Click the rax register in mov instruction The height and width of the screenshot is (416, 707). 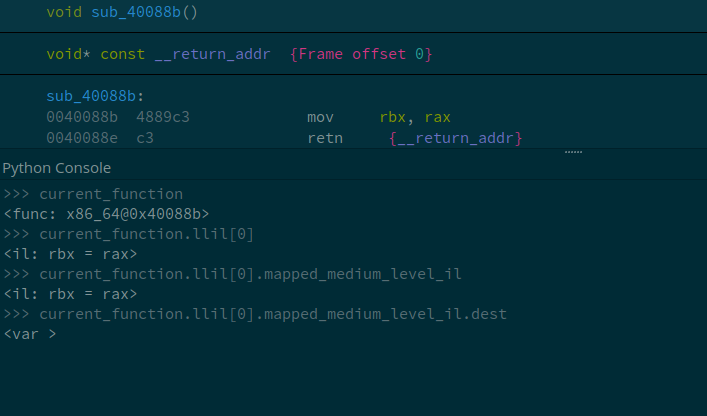[437, 118]
